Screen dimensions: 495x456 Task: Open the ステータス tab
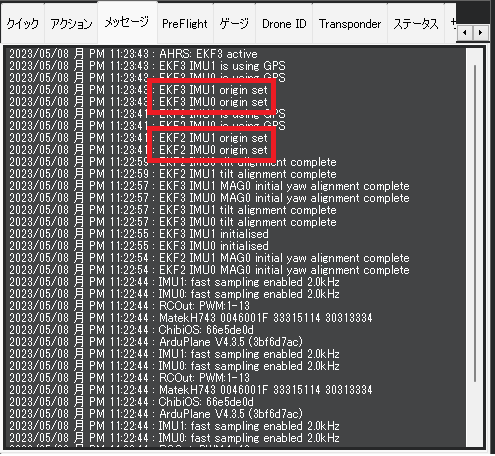(416, 24)
